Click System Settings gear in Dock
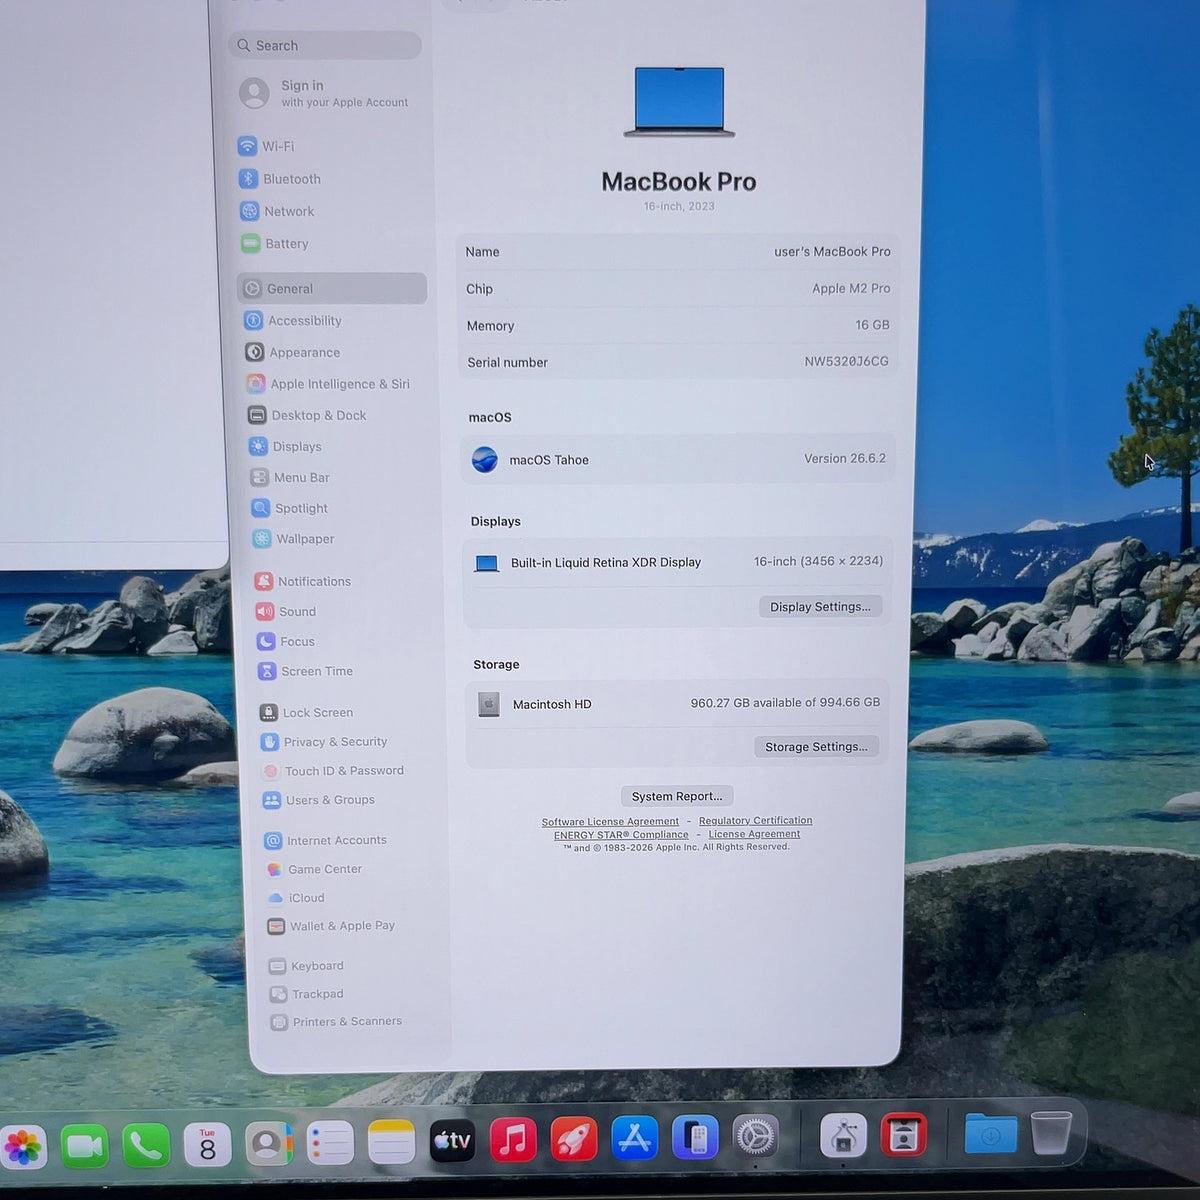Image resolution: width=1200 pixels, height=1200 pixels. 755,1137
